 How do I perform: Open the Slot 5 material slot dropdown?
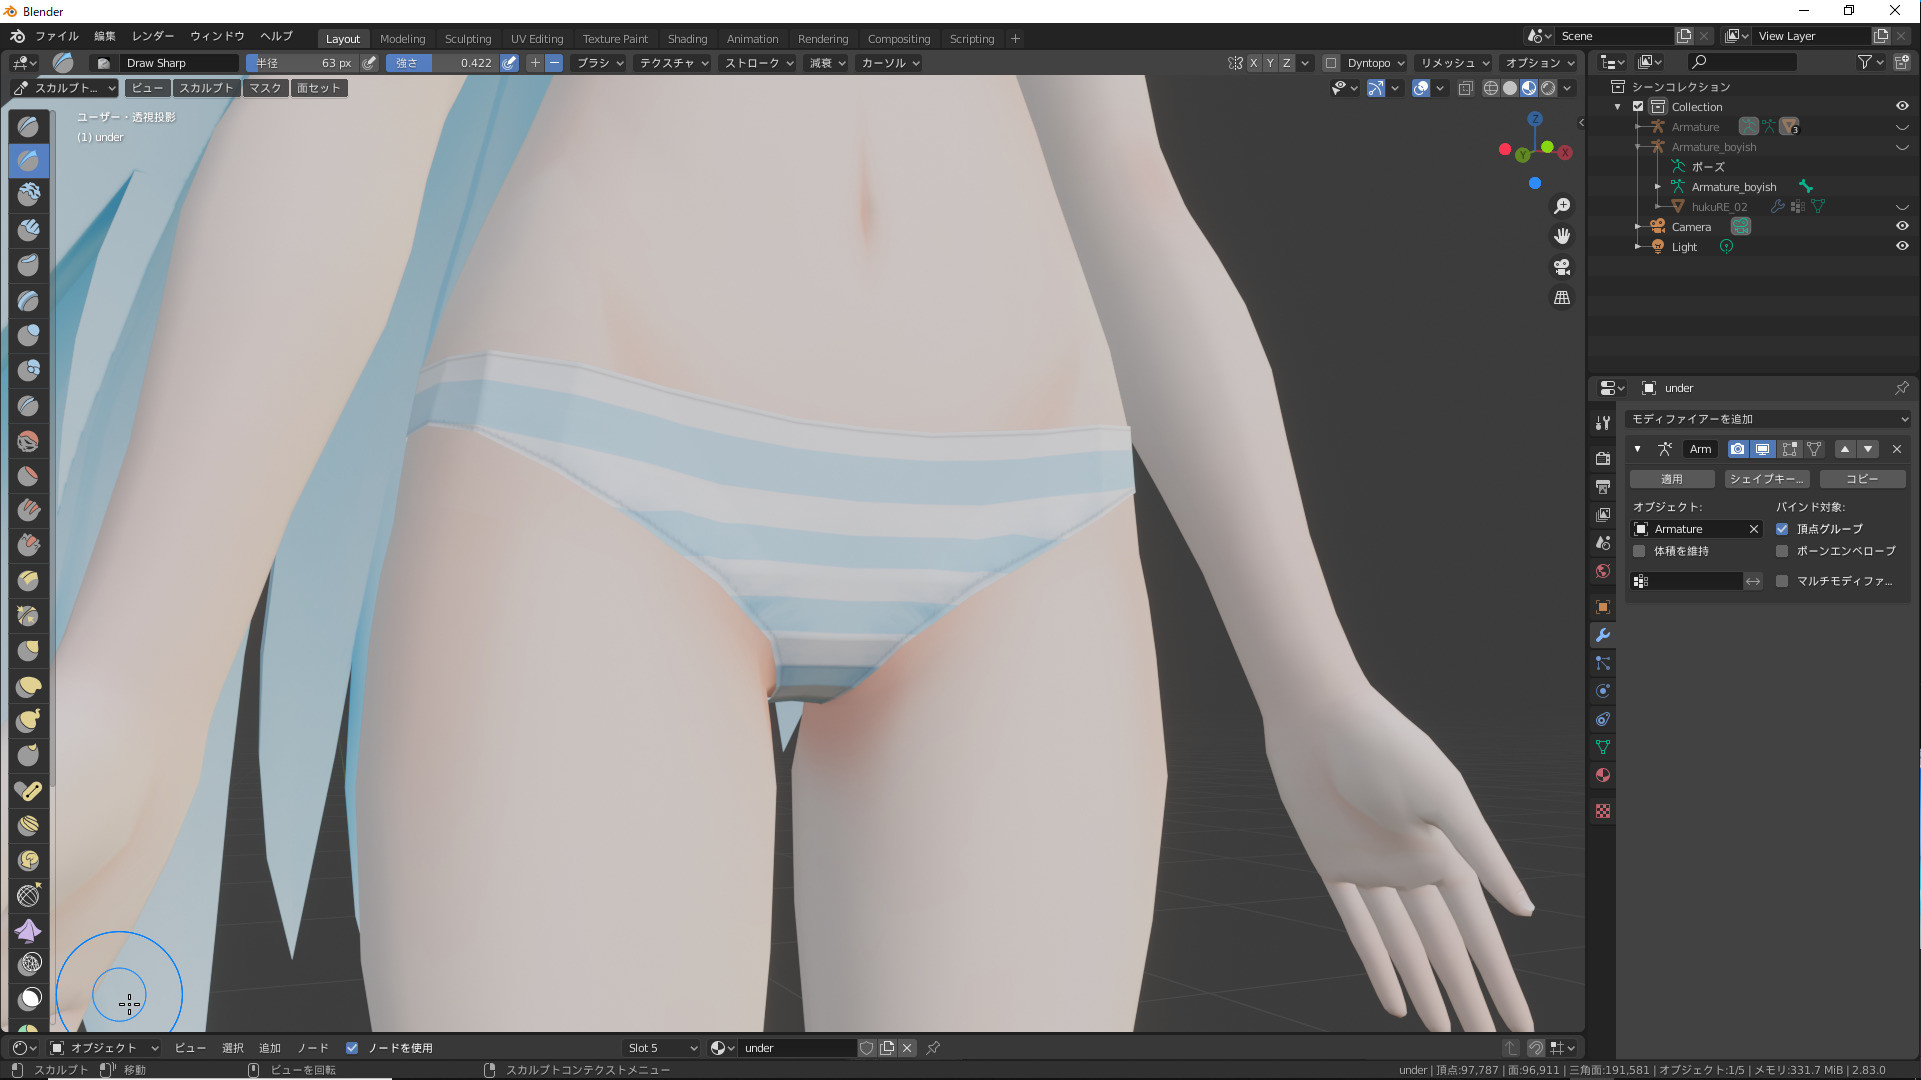coord(661,1048)
